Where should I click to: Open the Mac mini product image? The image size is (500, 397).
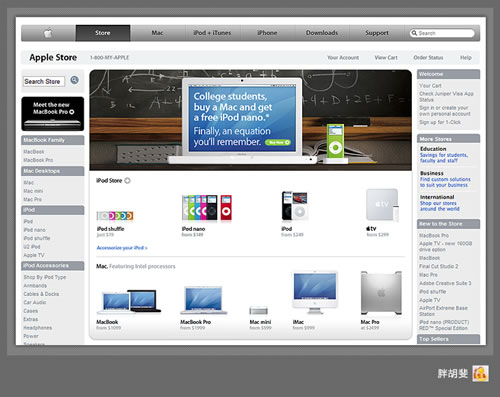(x=259, y=311)
